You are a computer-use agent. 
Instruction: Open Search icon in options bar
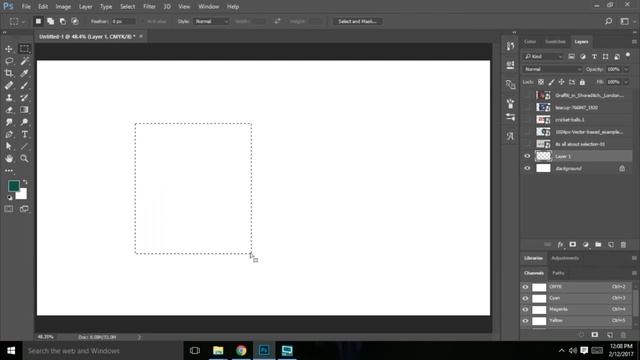tap(608, 21)
